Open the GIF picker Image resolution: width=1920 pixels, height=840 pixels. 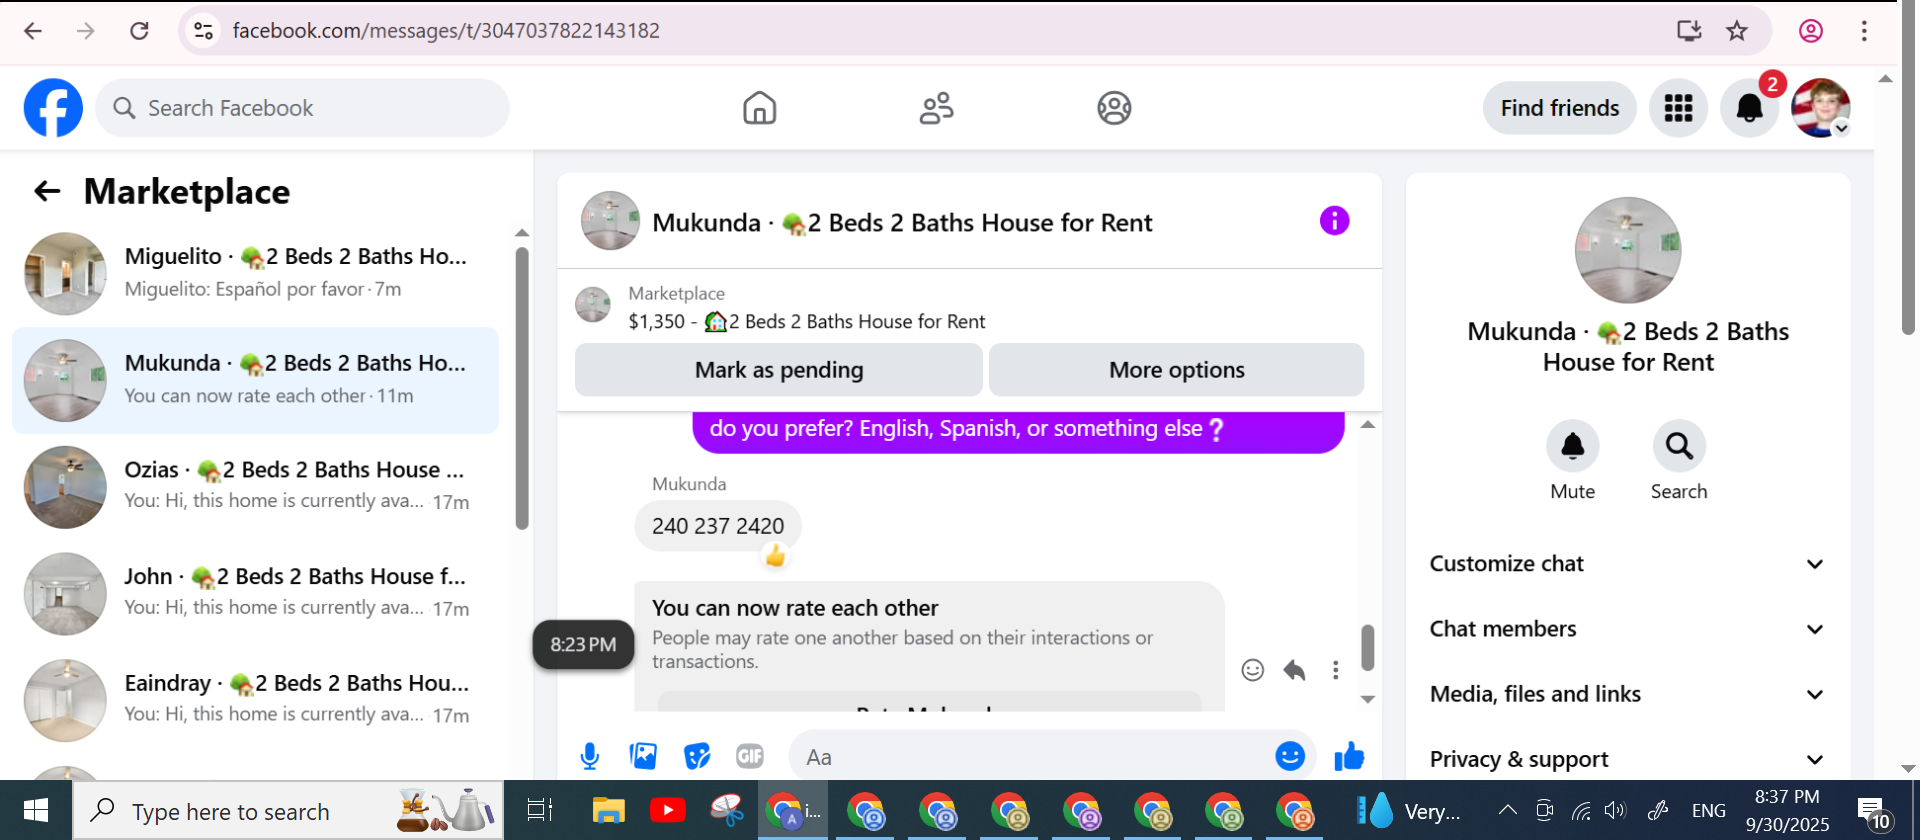(750, 757)
